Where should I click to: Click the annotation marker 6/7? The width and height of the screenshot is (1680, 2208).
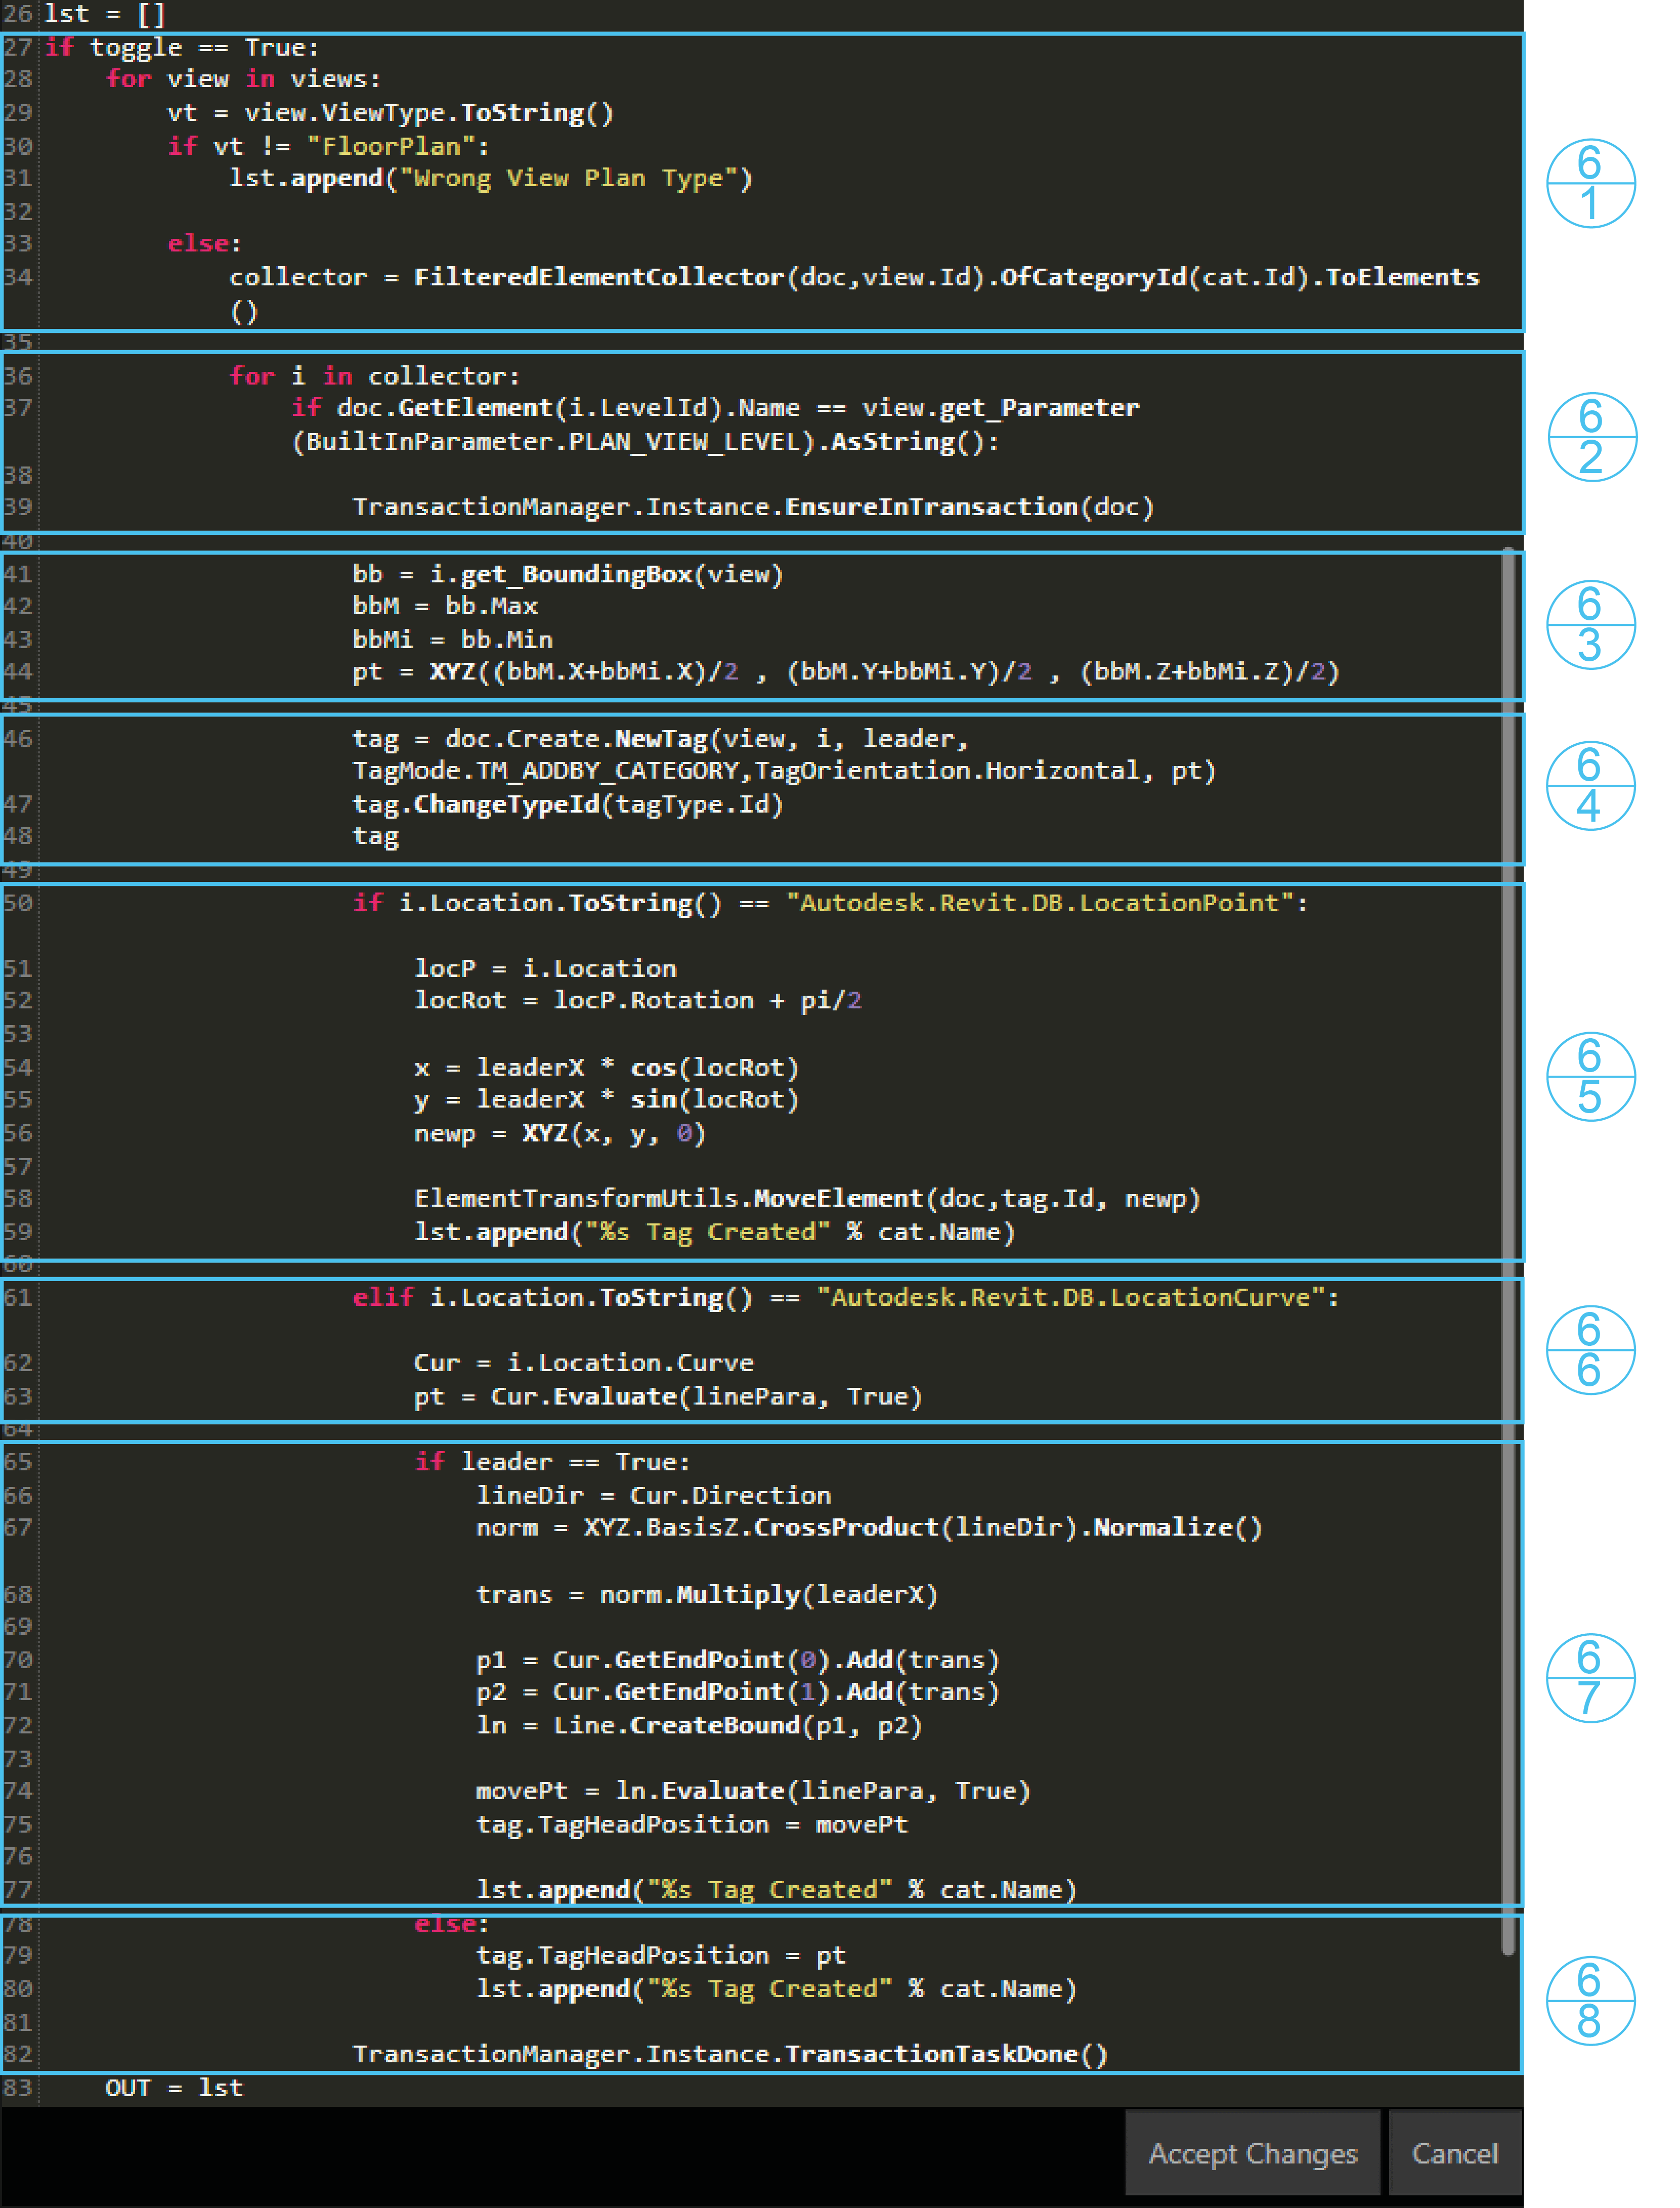(1590, 1678)
